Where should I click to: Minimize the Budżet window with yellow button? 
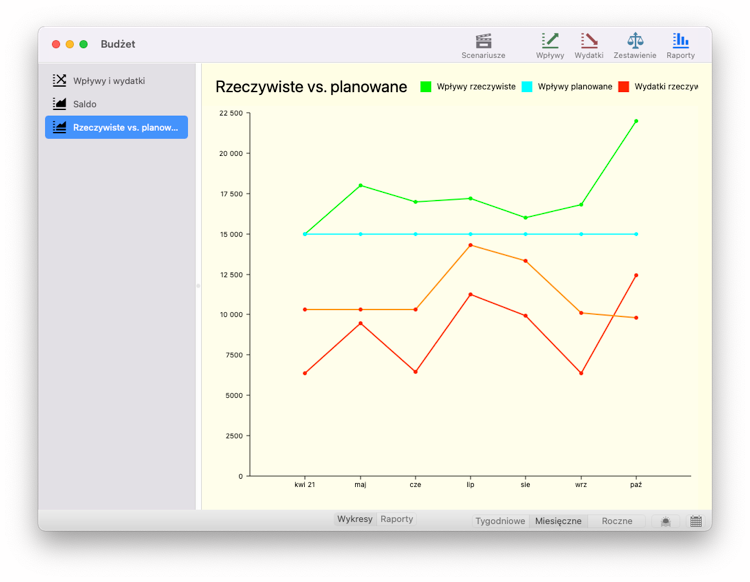[70, 44]
